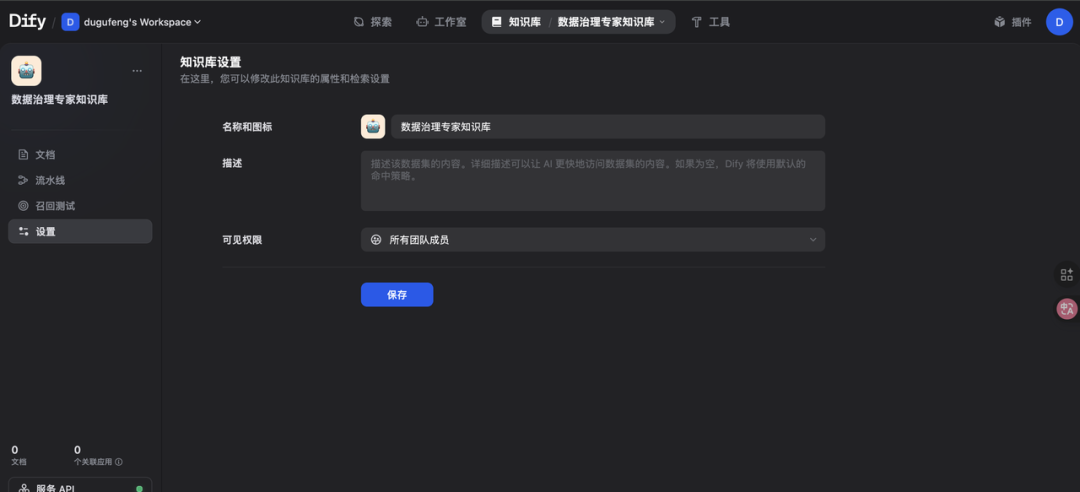Click the blue D workspace avatar
This screenshot has height=492, width=1080.
click(x=70, y=22)
